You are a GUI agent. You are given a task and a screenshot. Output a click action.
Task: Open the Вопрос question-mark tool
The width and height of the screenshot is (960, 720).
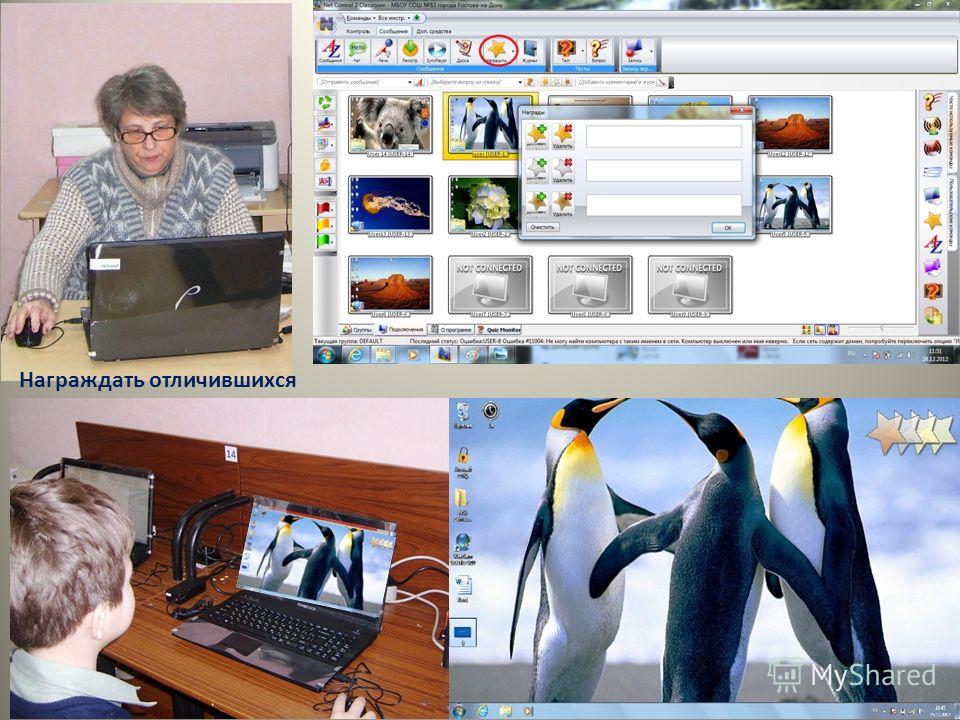599,51
